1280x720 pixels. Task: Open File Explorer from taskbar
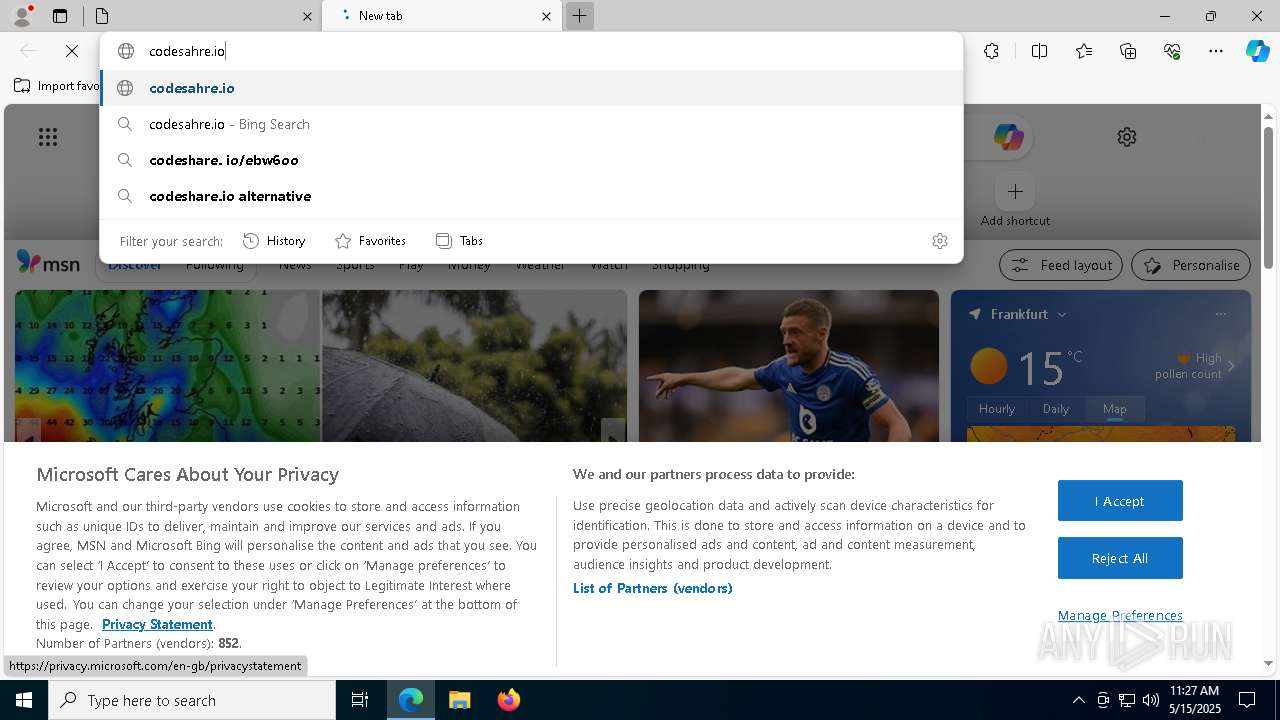click(459, 700)
